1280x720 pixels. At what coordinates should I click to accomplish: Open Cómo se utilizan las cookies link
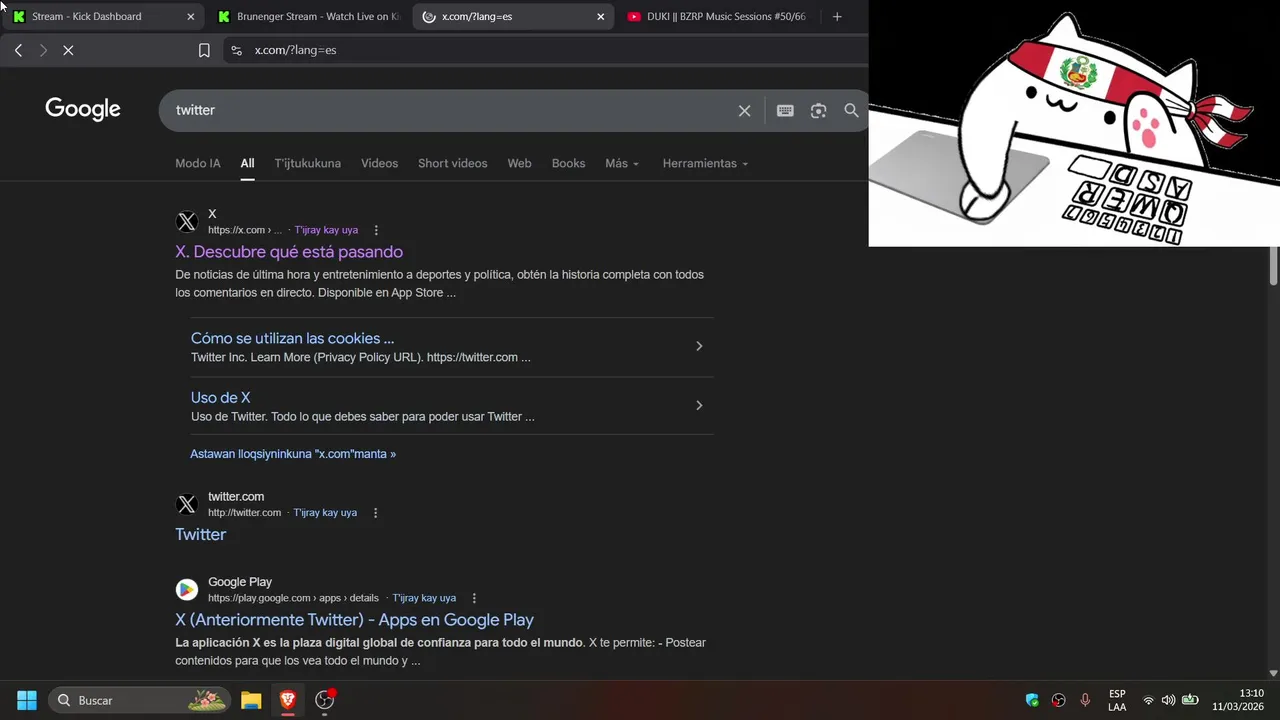(x=292, y=338)
